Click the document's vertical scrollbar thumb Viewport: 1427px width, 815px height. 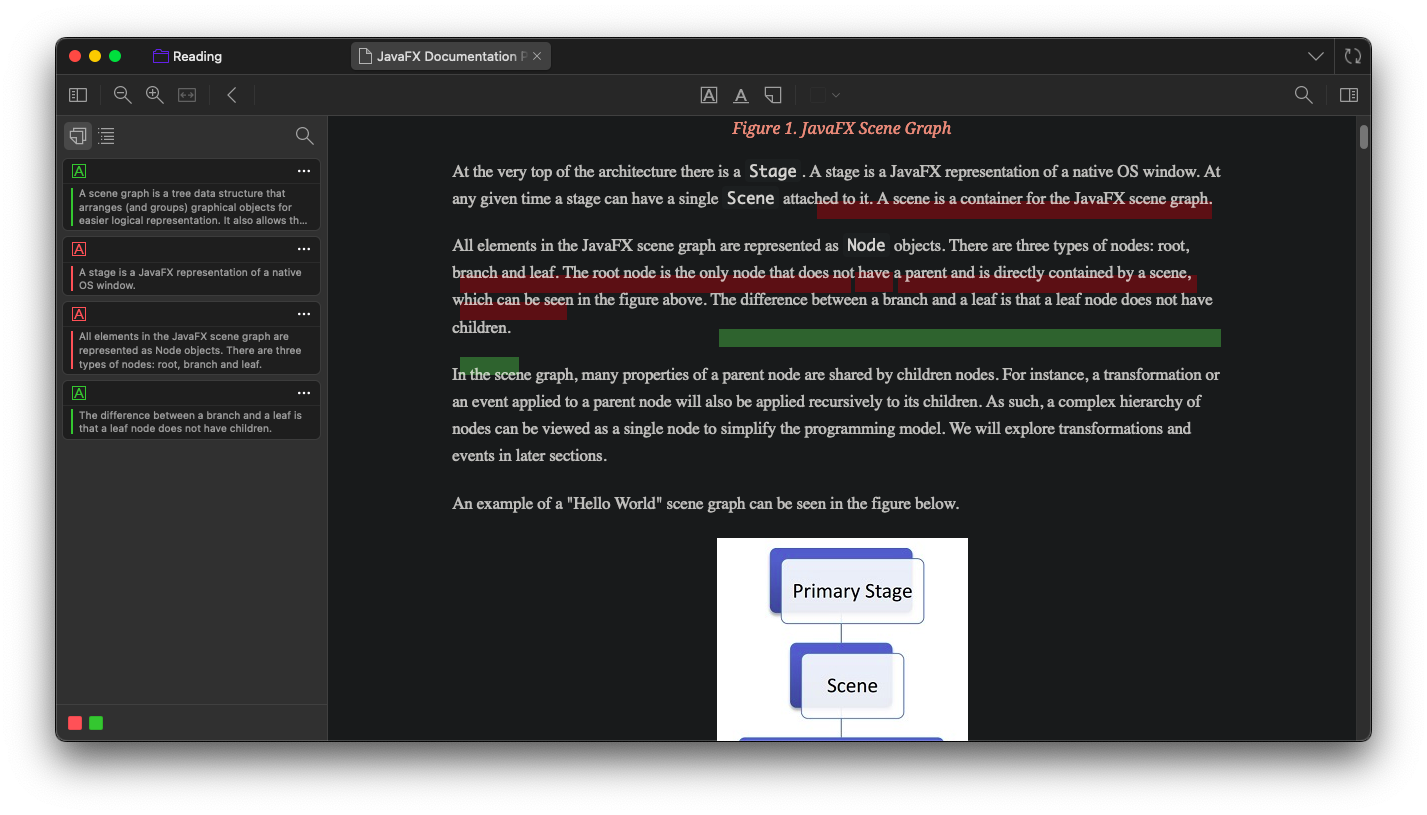tap(1364, 136)
